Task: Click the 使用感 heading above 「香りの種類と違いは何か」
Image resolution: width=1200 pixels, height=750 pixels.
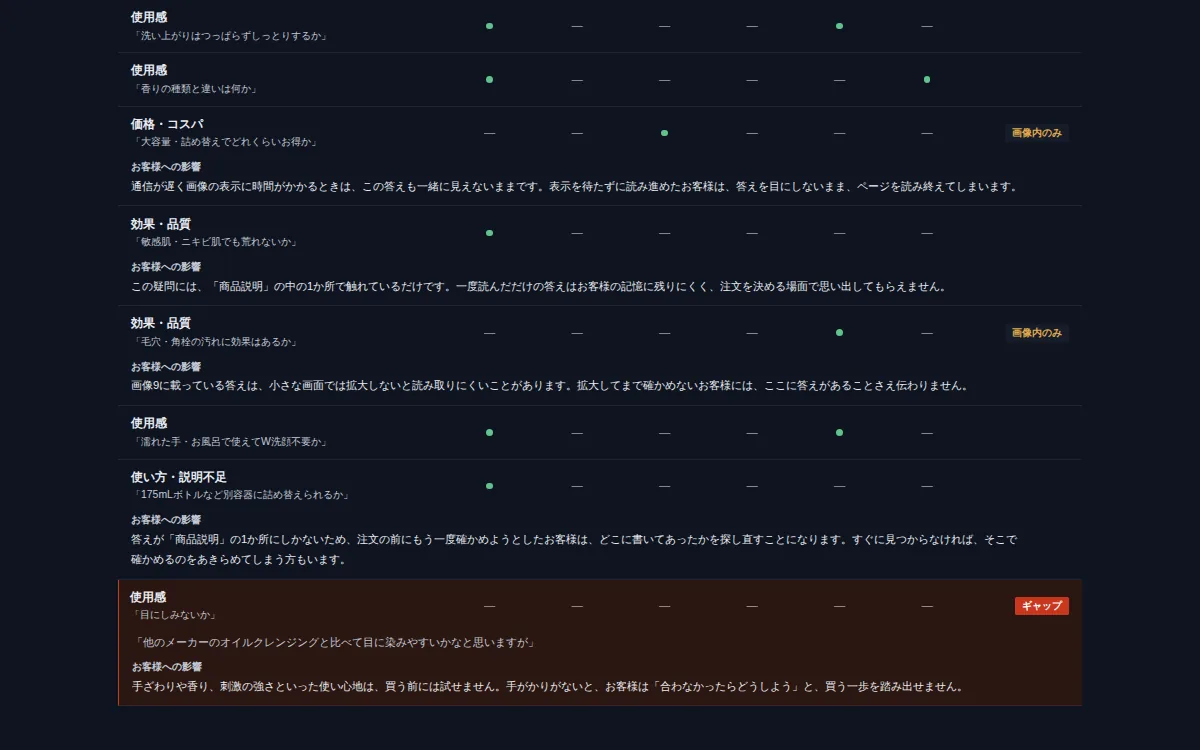Action: (x=149, y=71)
